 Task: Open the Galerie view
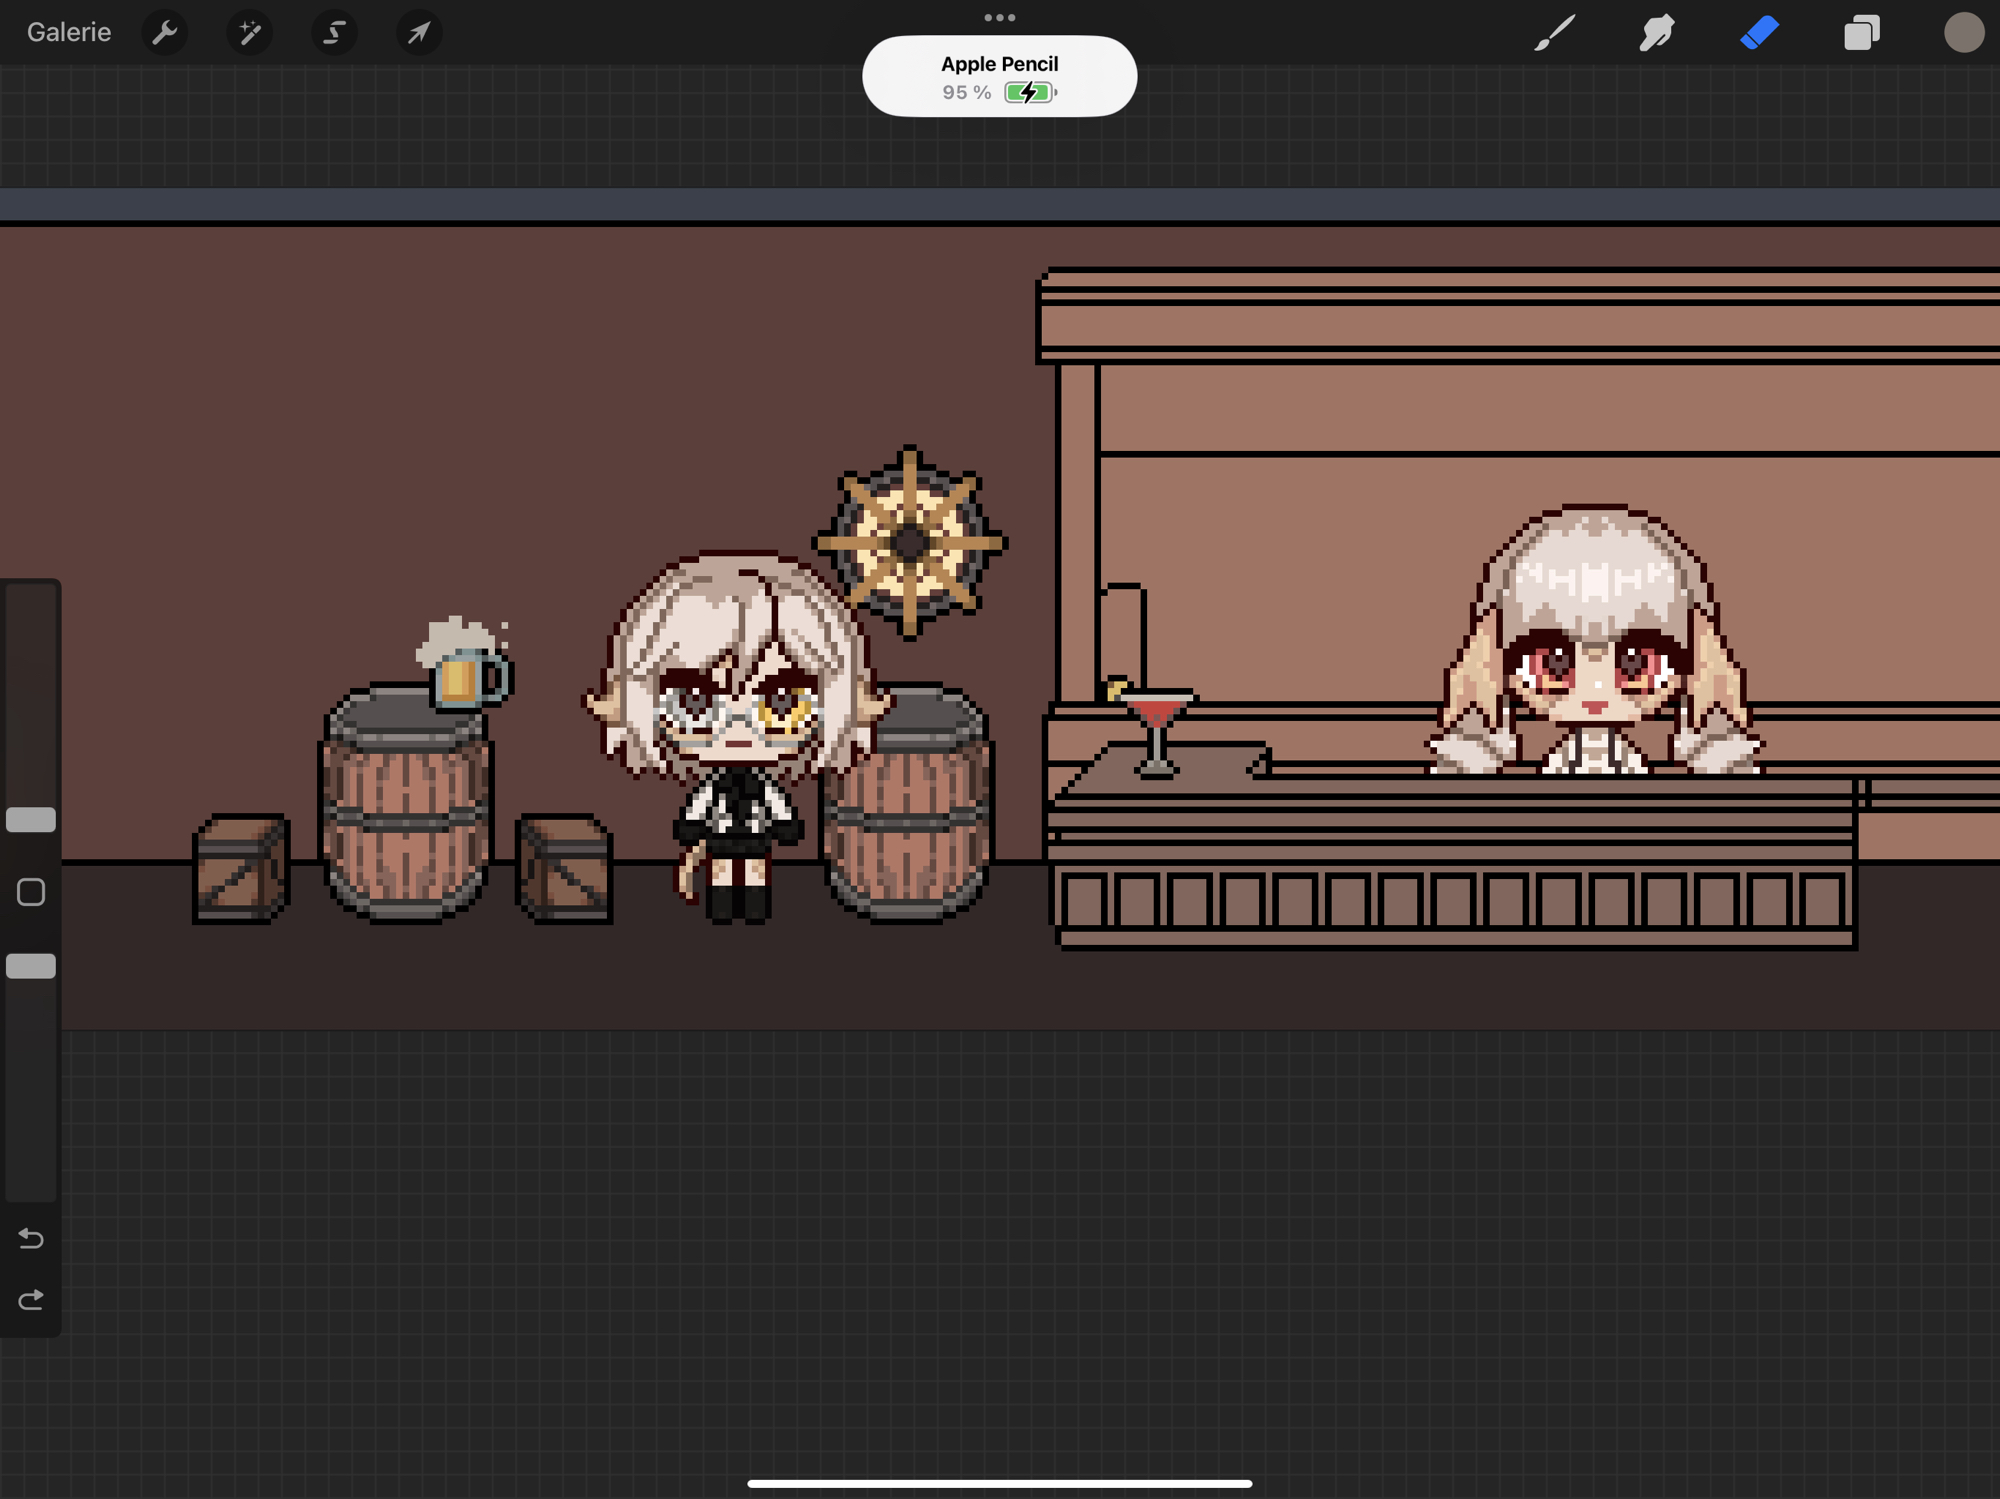[68, 32]
